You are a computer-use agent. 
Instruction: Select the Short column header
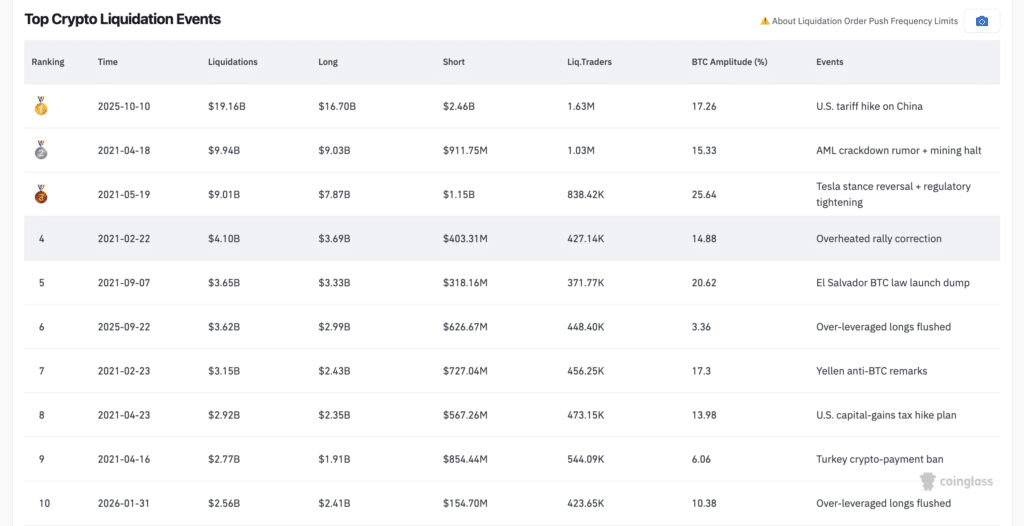[x=453, y=62]
